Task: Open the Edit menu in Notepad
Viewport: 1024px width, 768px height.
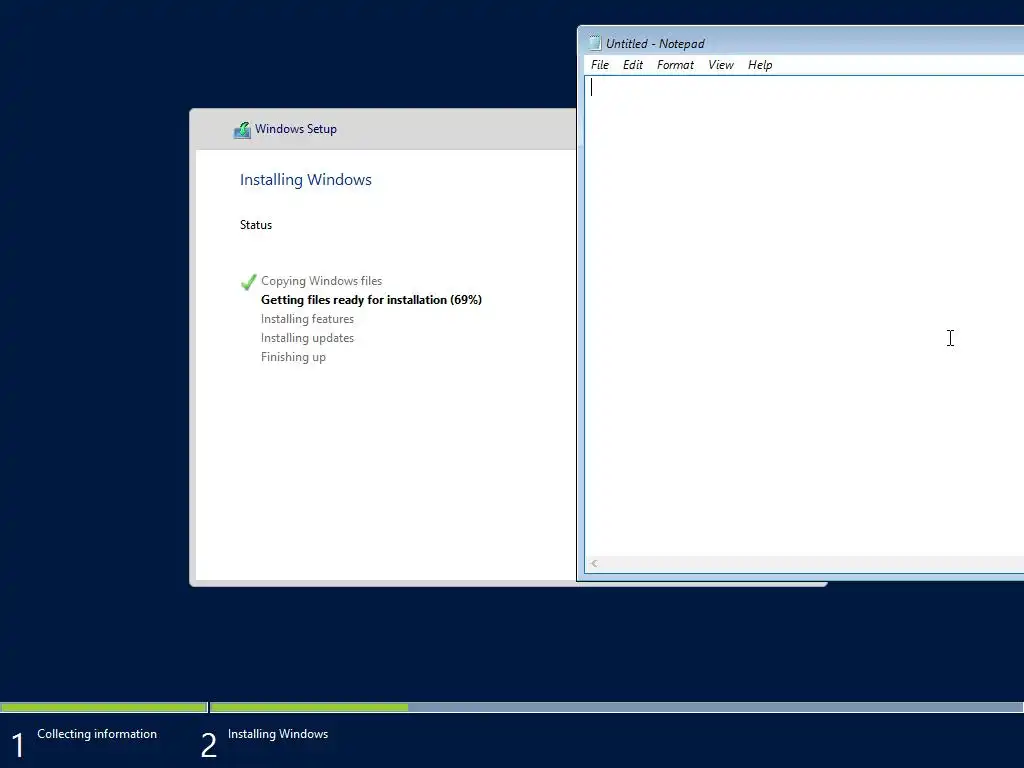Action: pyautogui.click(x=632, y=65)
